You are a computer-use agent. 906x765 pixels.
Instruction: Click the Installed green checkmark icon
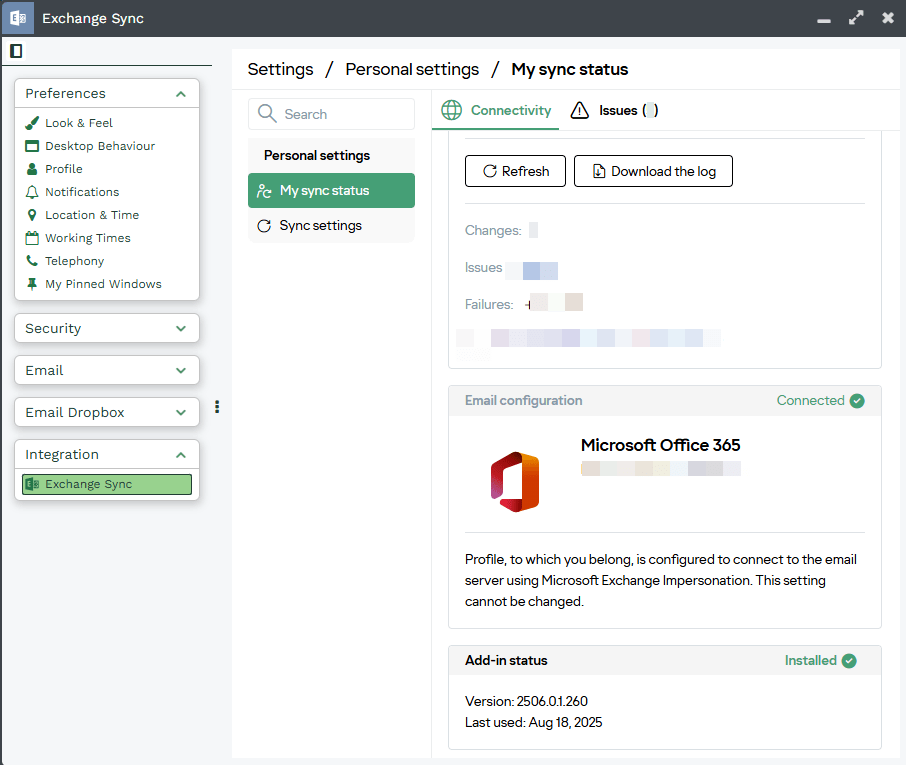(849, 660)
